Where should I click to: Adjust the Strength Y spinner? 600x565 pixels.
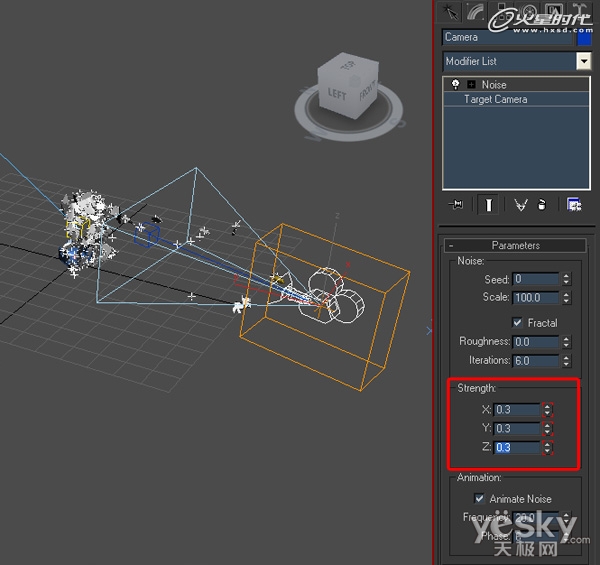pyautogui.click(x=547, y=428)
